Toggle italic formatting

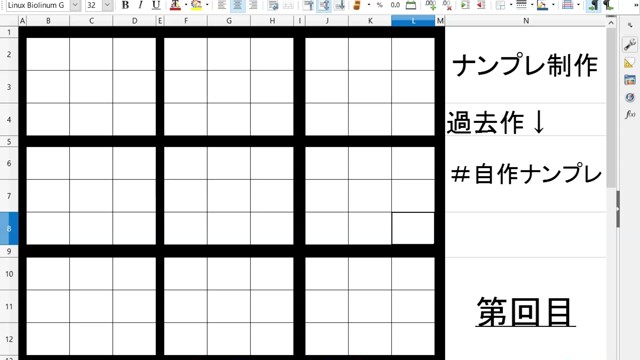point(140,5)
